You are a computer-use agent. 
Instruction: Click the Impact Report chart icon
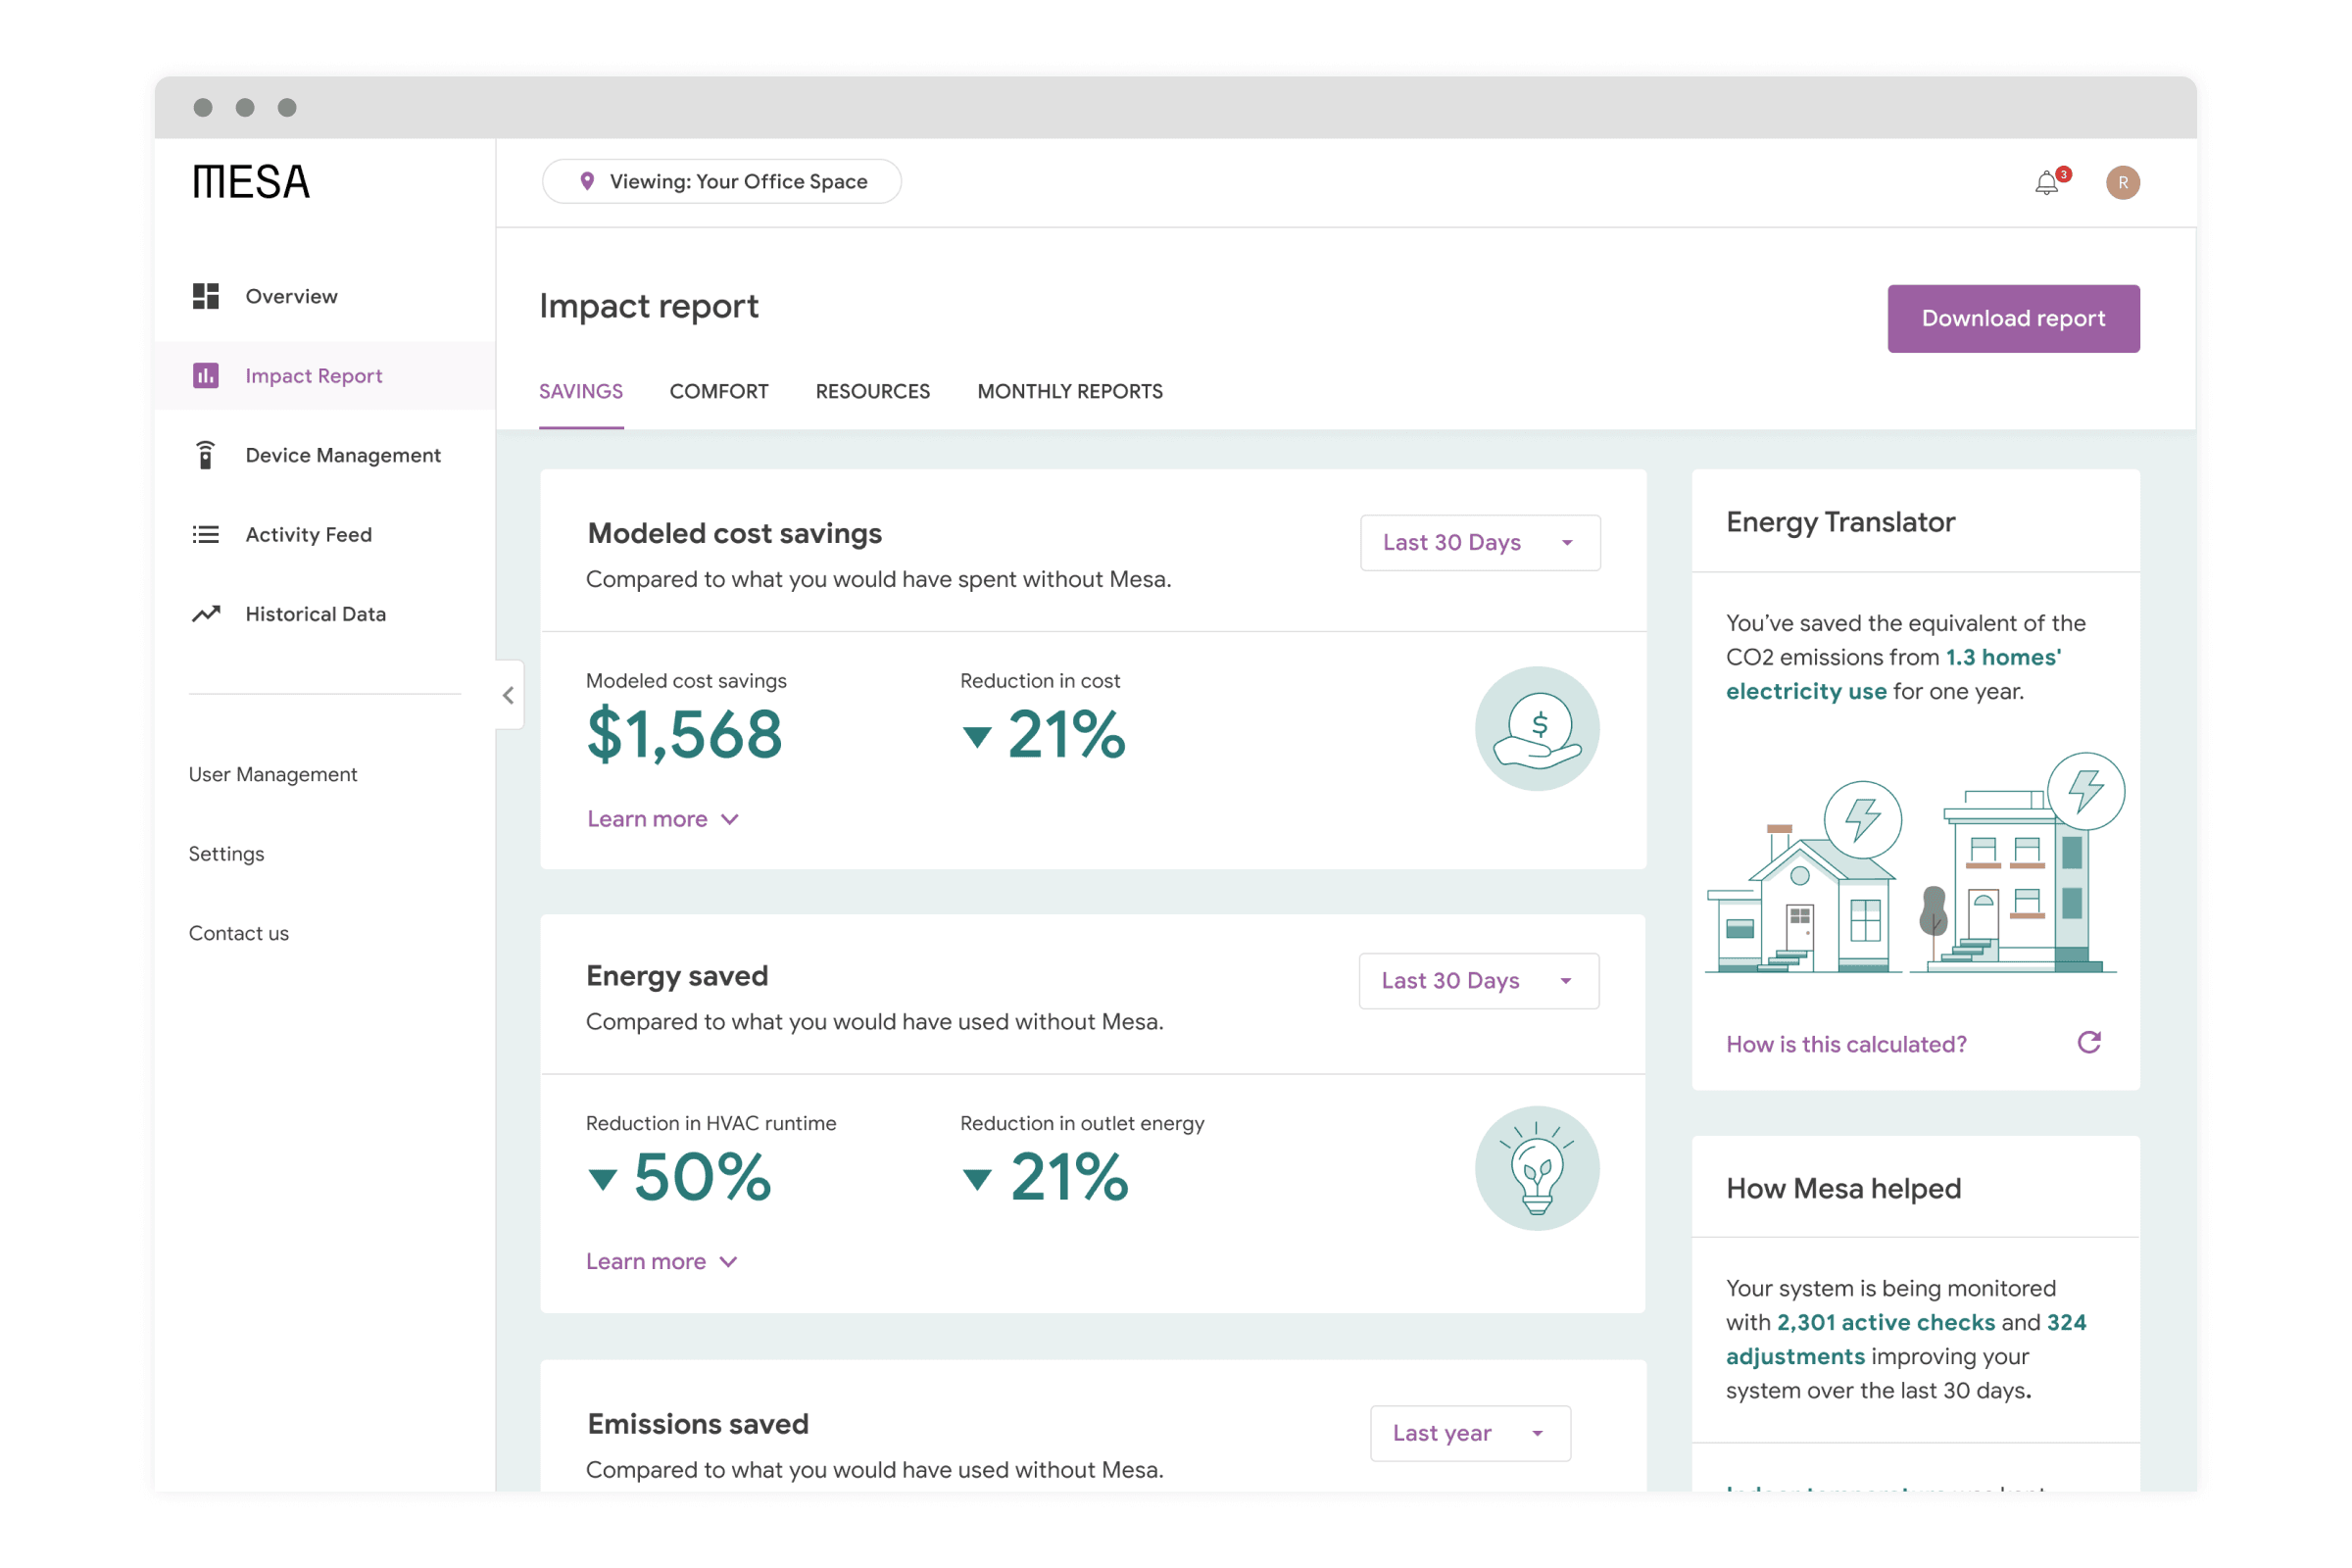pos(206,376)
